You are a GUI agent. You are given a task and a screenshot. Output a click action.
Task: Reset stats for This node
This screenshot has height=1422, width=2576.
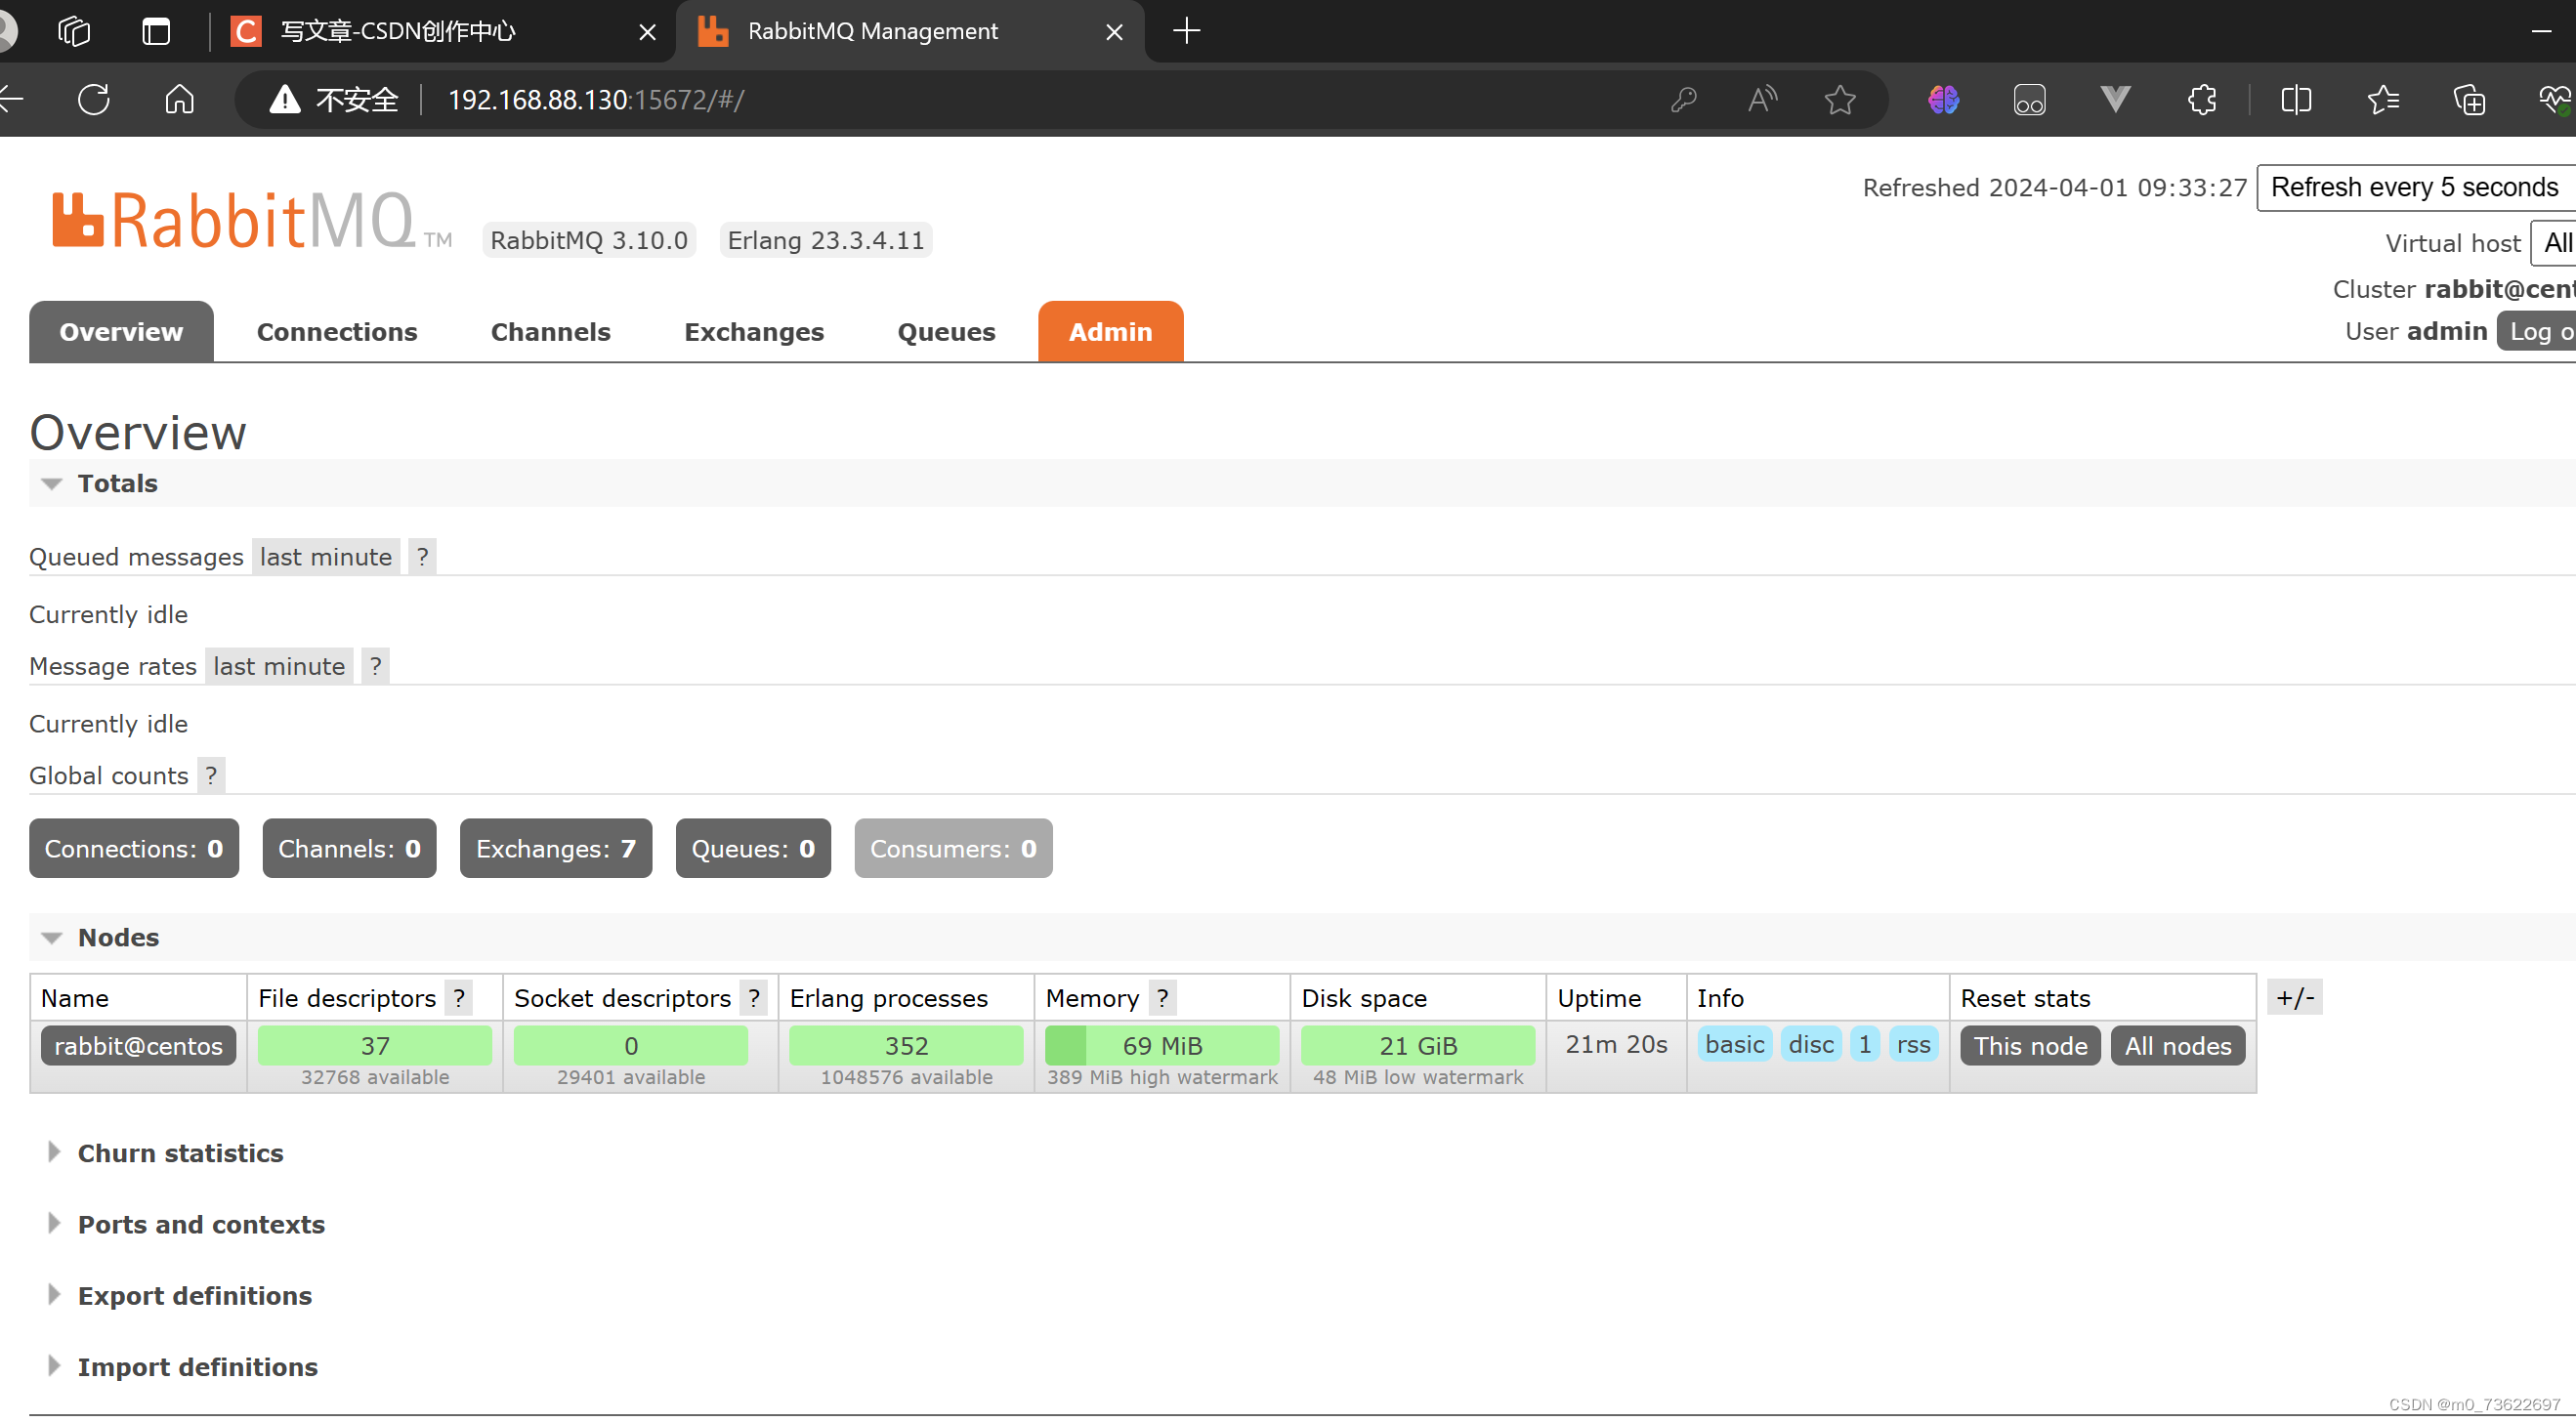click(x=2030, y=1046)
